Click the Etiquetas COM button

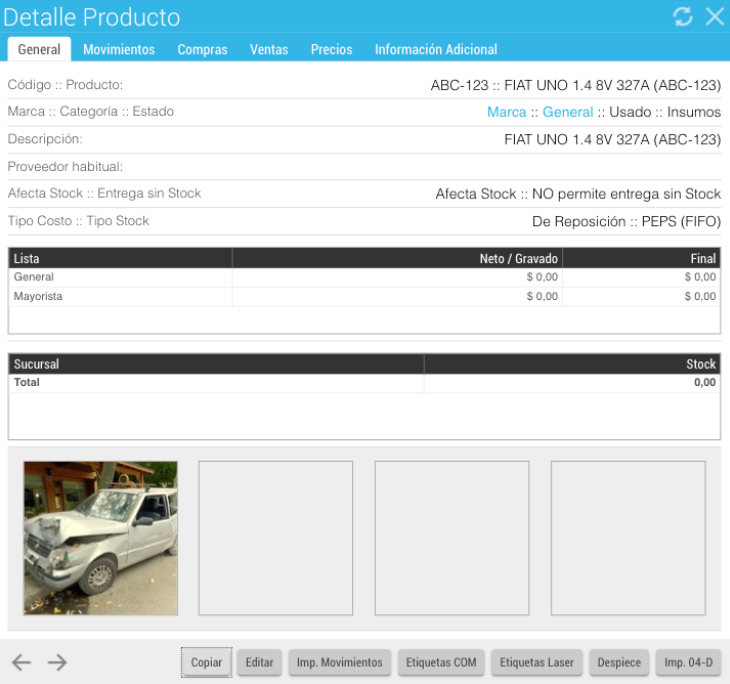(x=441, y=662)
